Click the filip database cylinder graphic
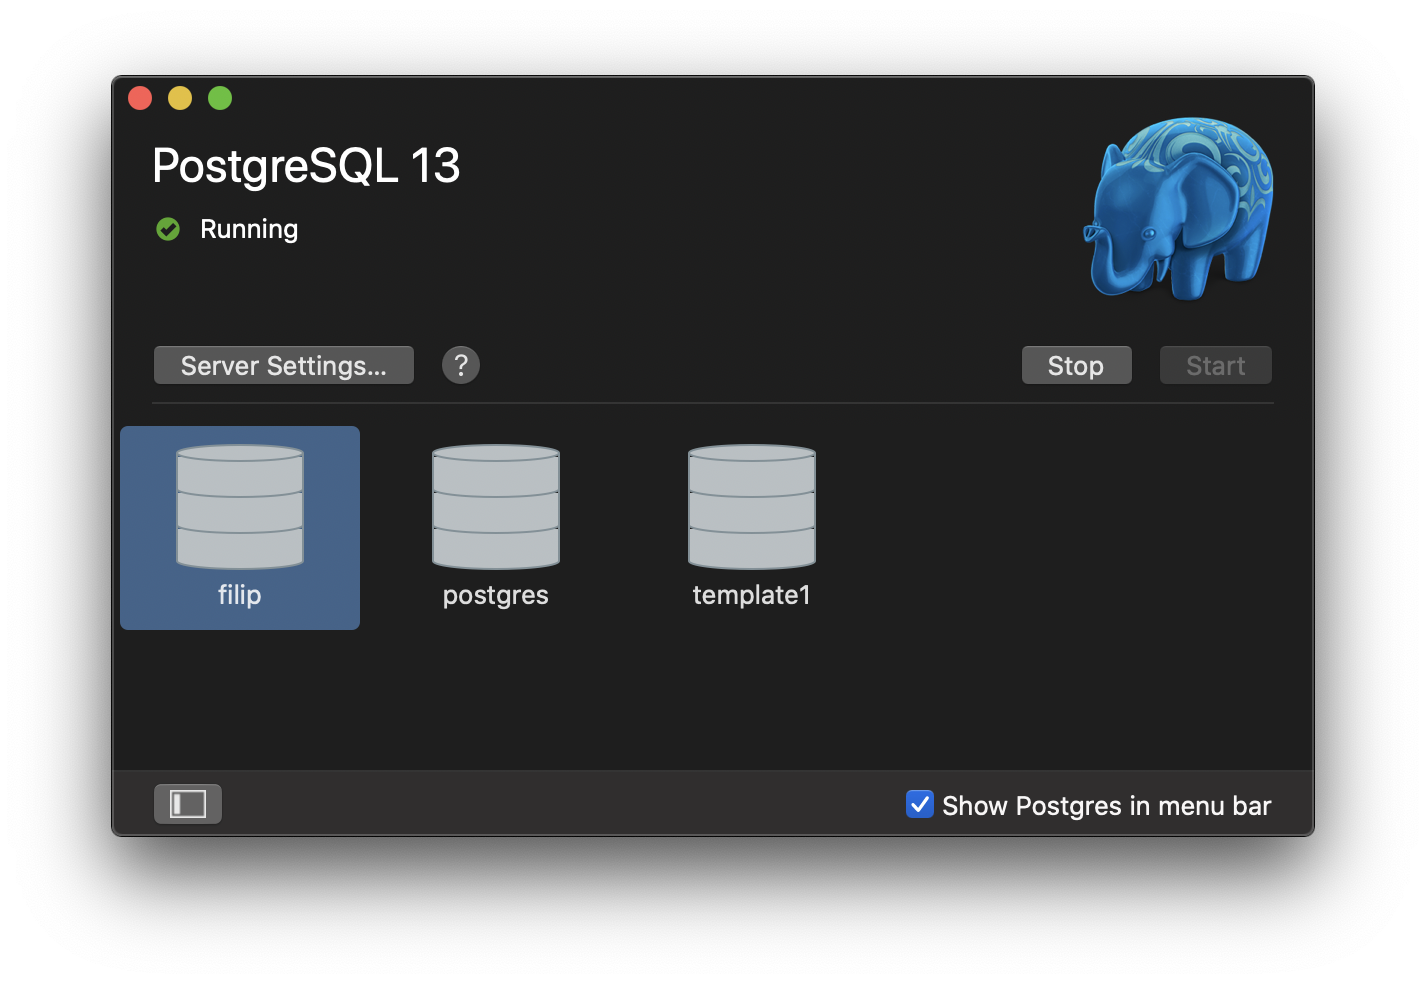1426x984 pixels. coord(239,507)
